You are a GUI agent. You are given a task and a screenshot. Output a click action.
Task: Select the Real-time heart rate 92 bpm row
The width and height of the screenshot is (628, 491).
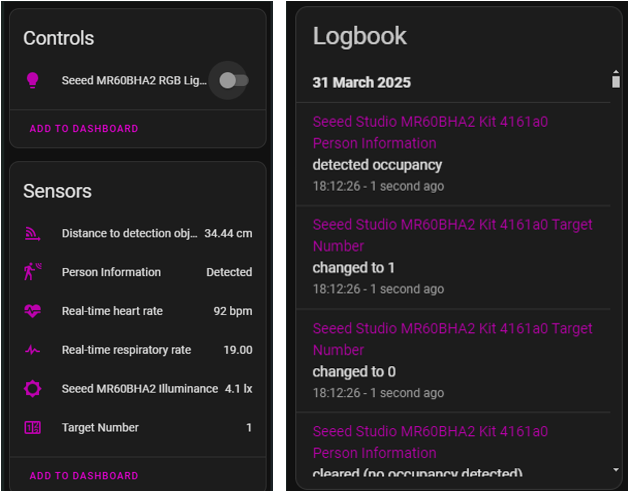point(138,311)
